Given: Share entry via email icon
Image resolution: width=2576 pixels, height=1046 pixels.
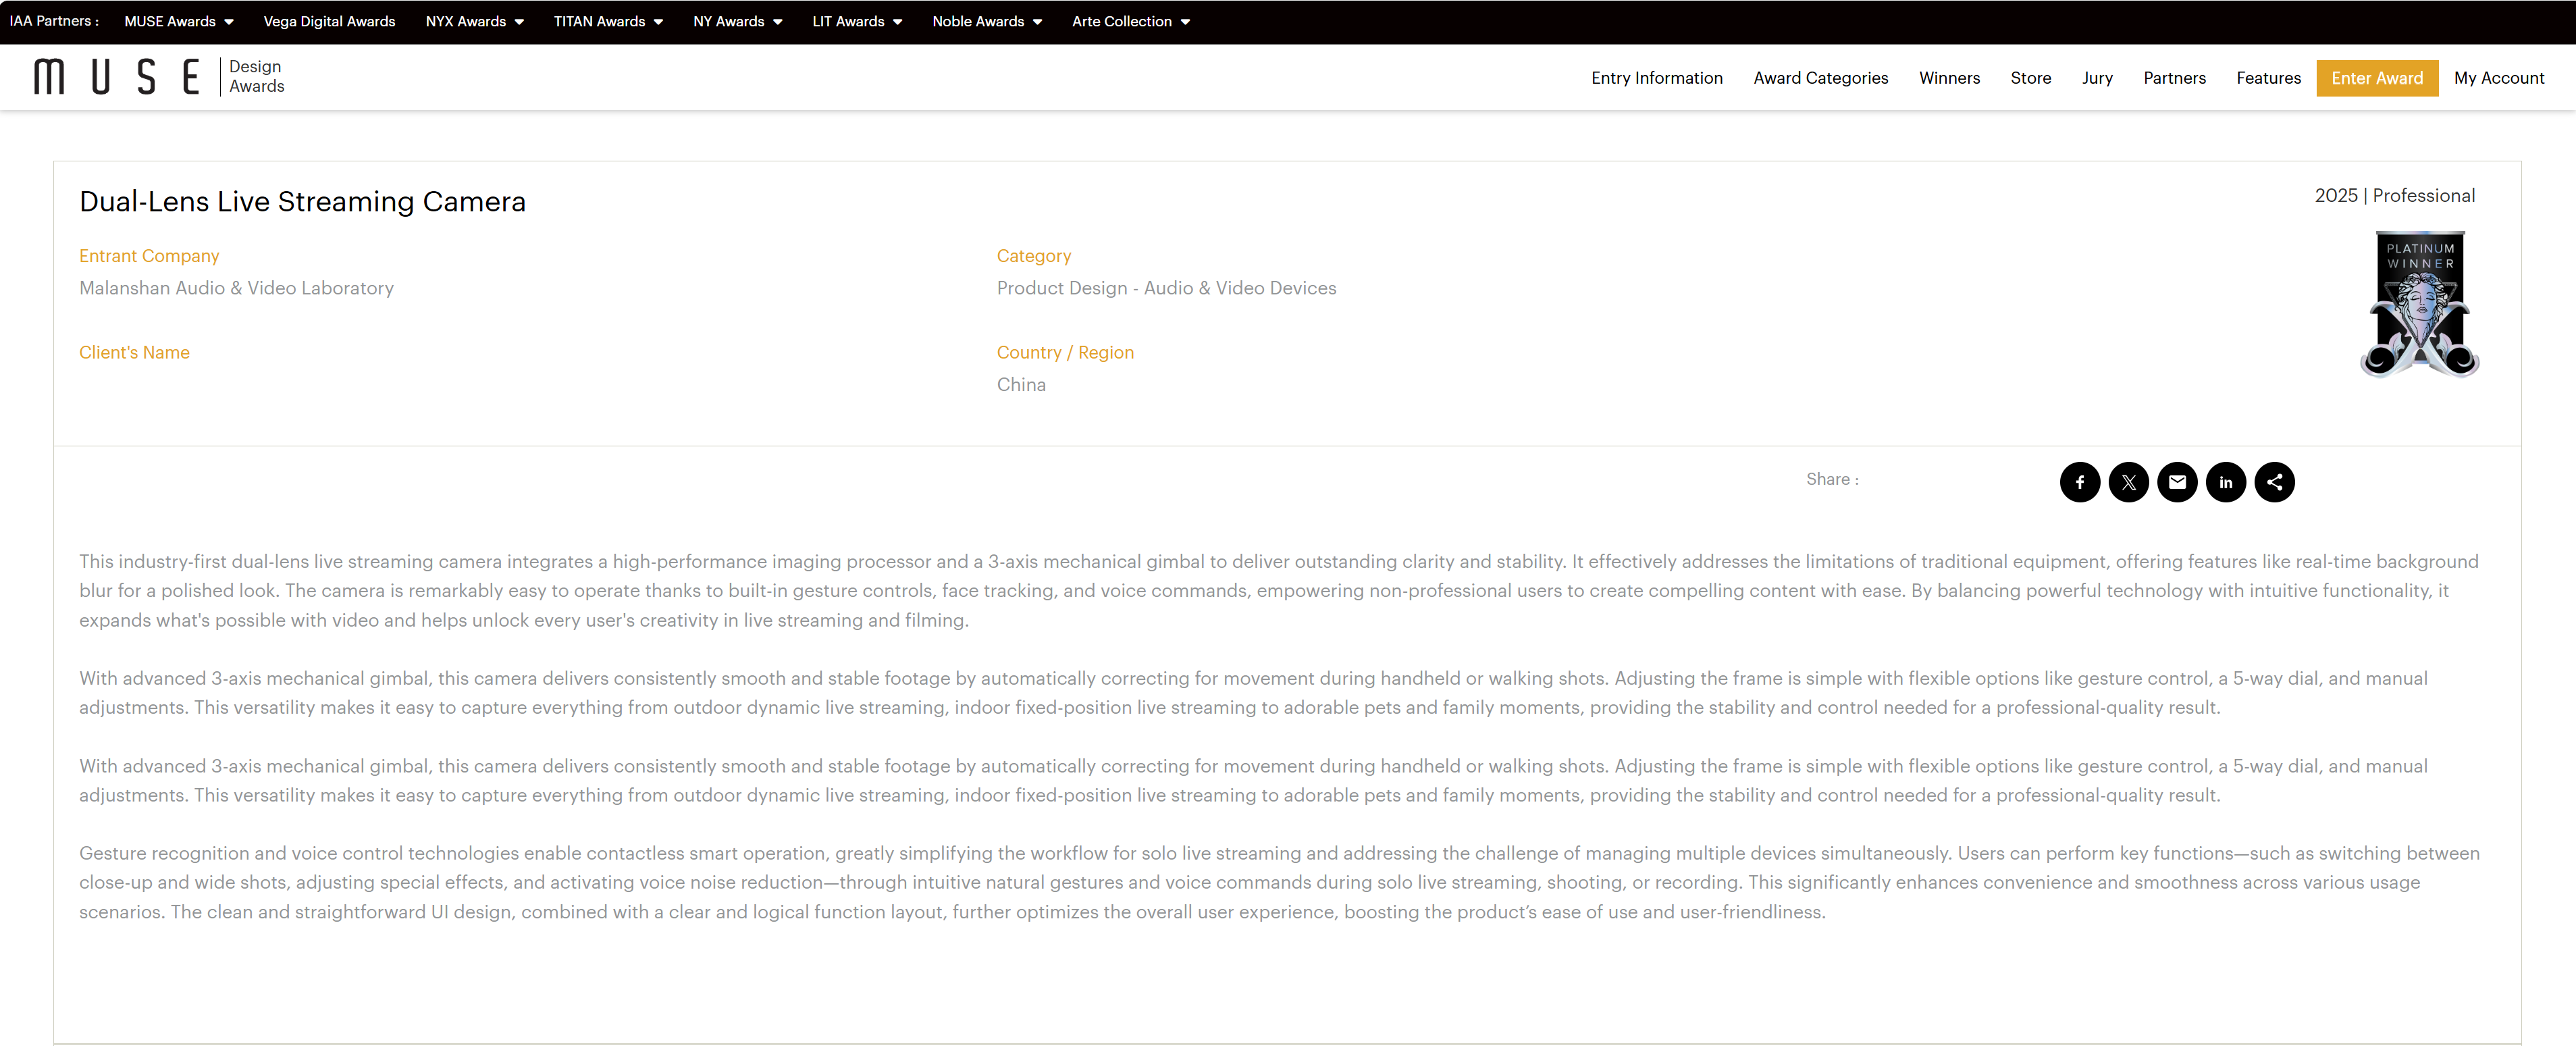Looking at the screenshot, I should (x=2177, y=482).
